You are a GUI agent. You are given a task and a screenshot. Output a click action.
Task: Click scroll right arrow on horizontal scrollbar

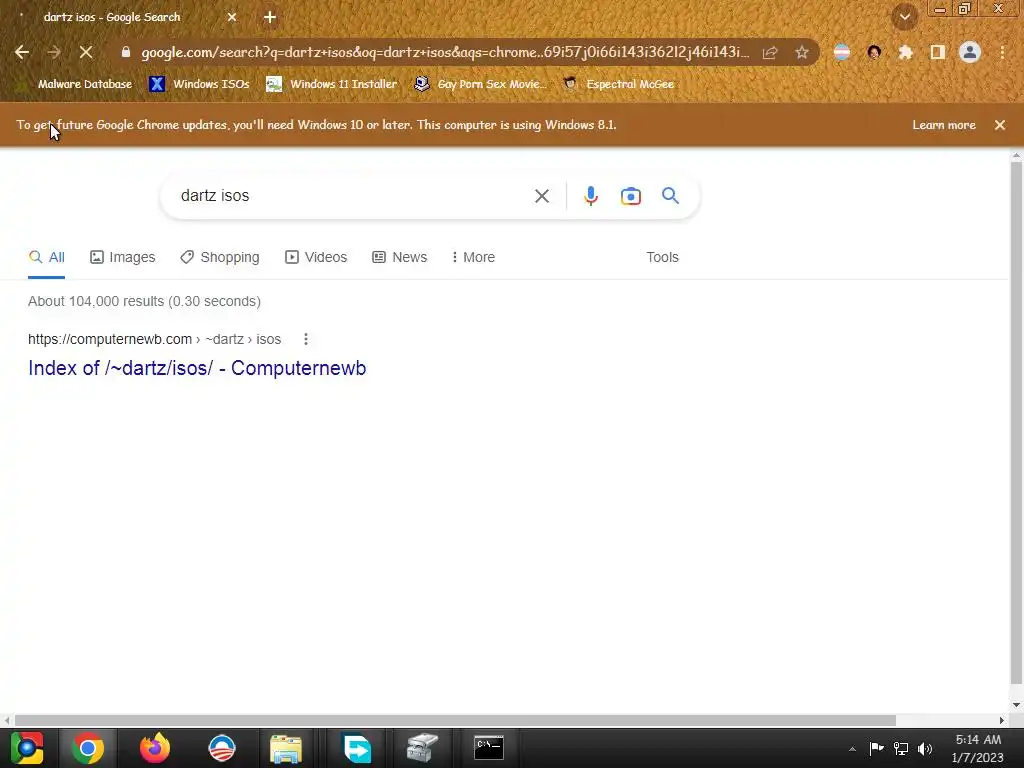point(1001,720)
